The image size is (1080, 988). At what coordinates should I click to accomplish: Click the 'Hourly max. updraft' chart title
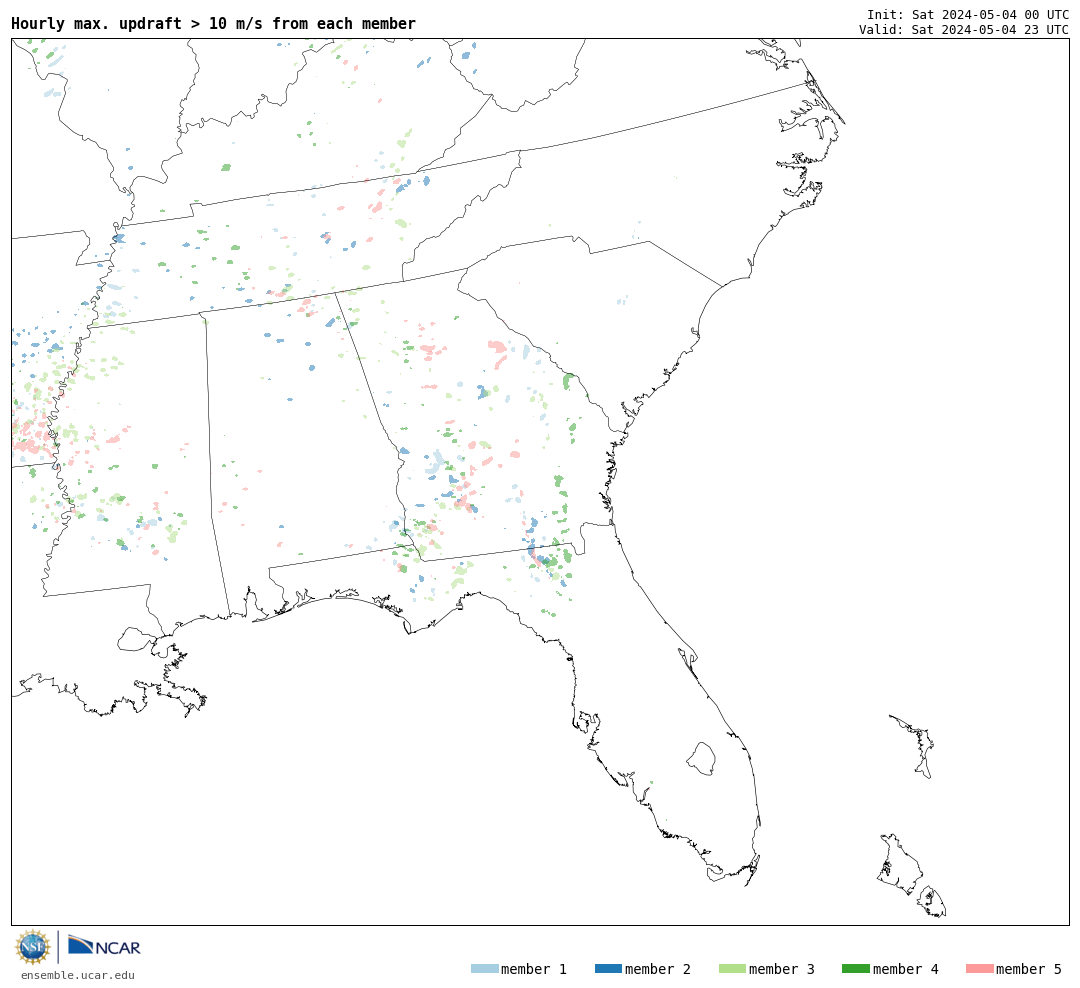tap(214, 23)
